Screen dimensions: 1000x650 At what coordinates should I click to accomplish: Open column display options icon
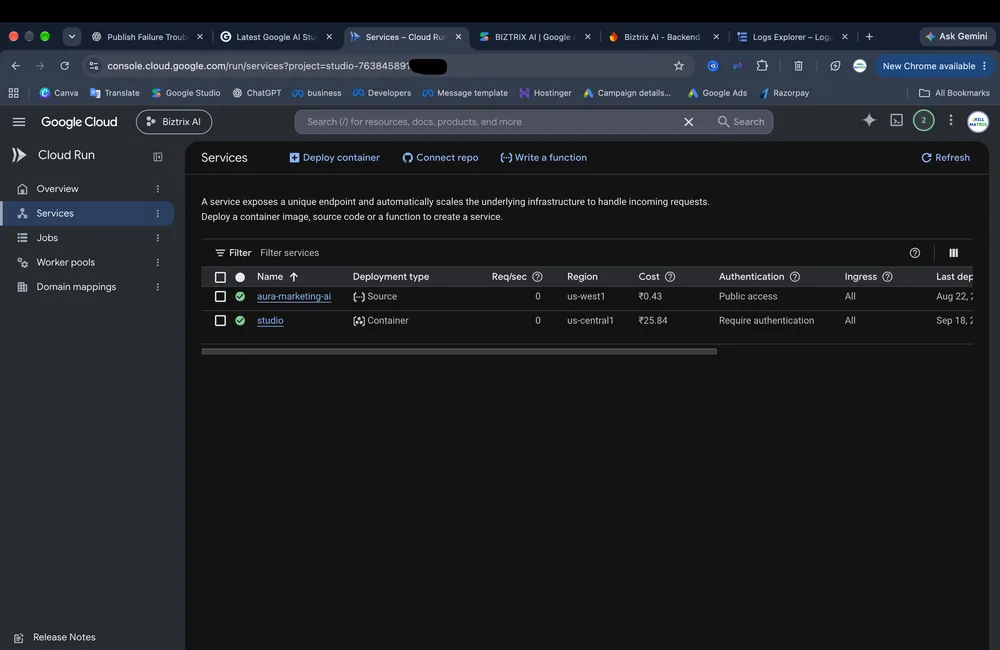(953, 253)
